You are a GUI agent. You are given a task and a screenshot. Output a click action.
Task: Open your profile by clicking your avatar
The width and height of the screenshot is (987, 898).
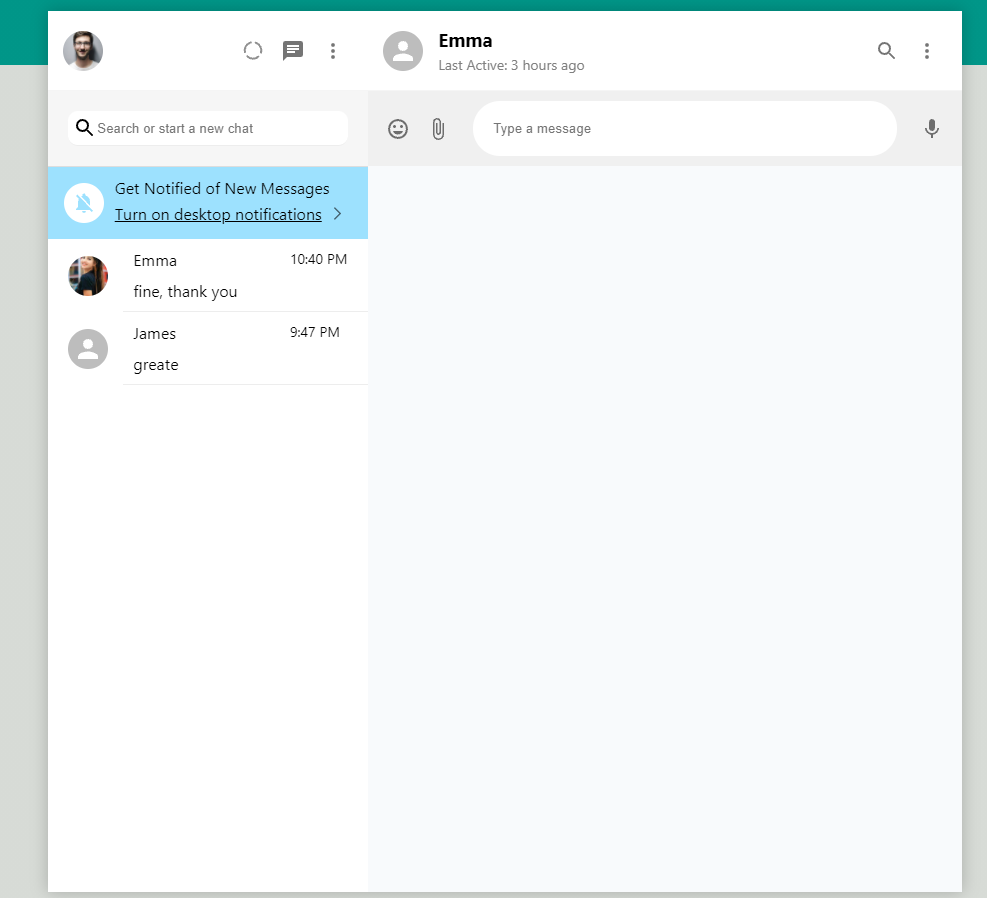[x=83, y=50]
